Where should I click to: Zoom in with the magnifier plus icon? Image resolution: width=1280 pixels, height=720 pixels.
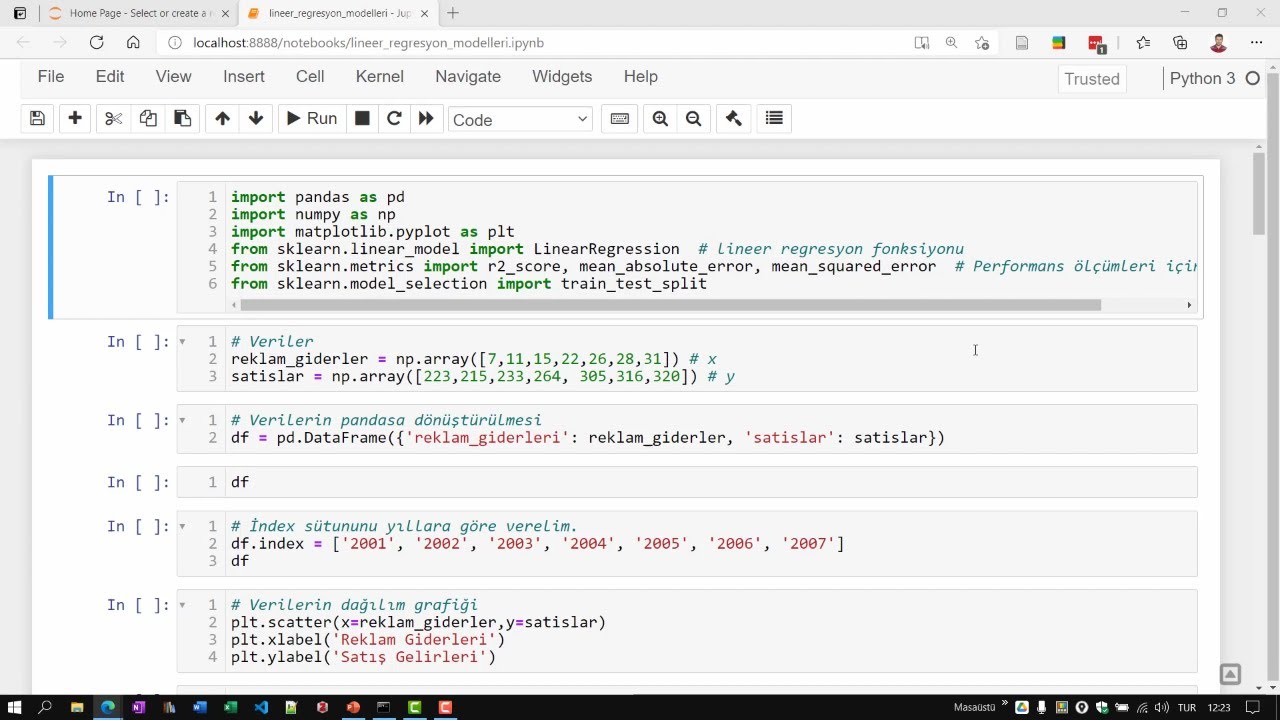[660, 118]
